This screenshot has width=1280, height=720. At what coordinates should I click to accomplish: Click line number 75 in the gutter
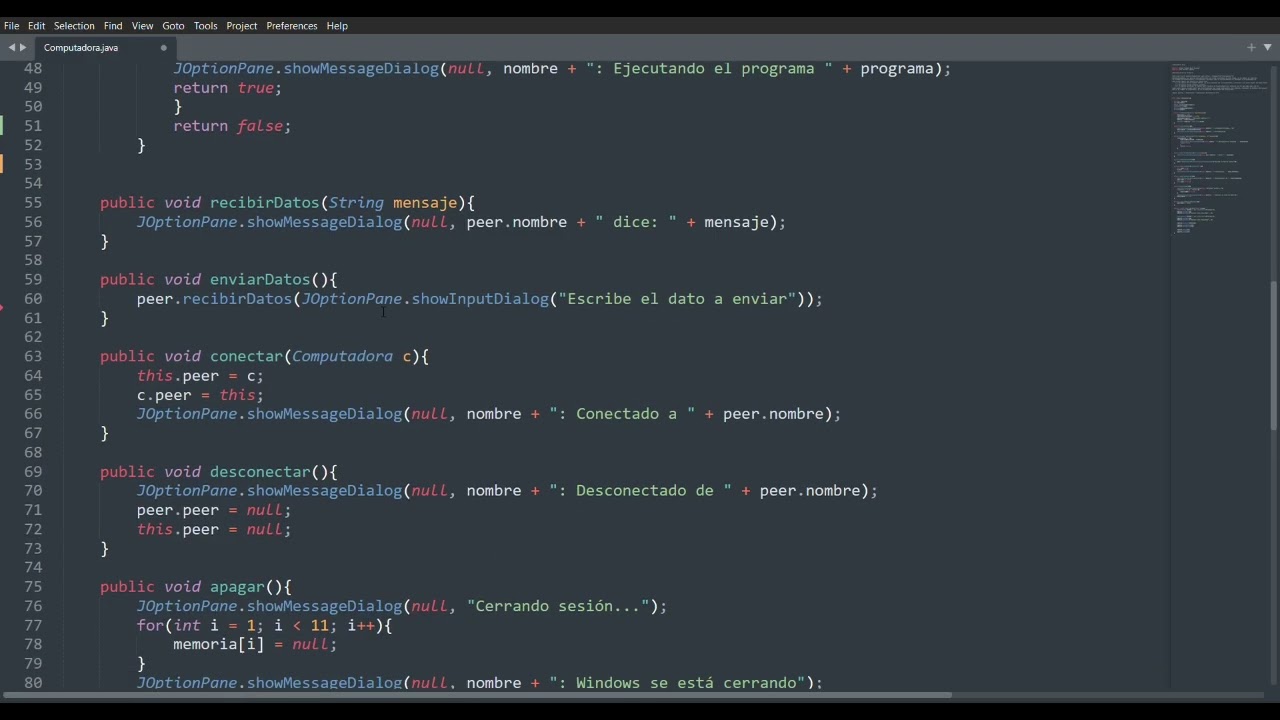coord(33,587)
